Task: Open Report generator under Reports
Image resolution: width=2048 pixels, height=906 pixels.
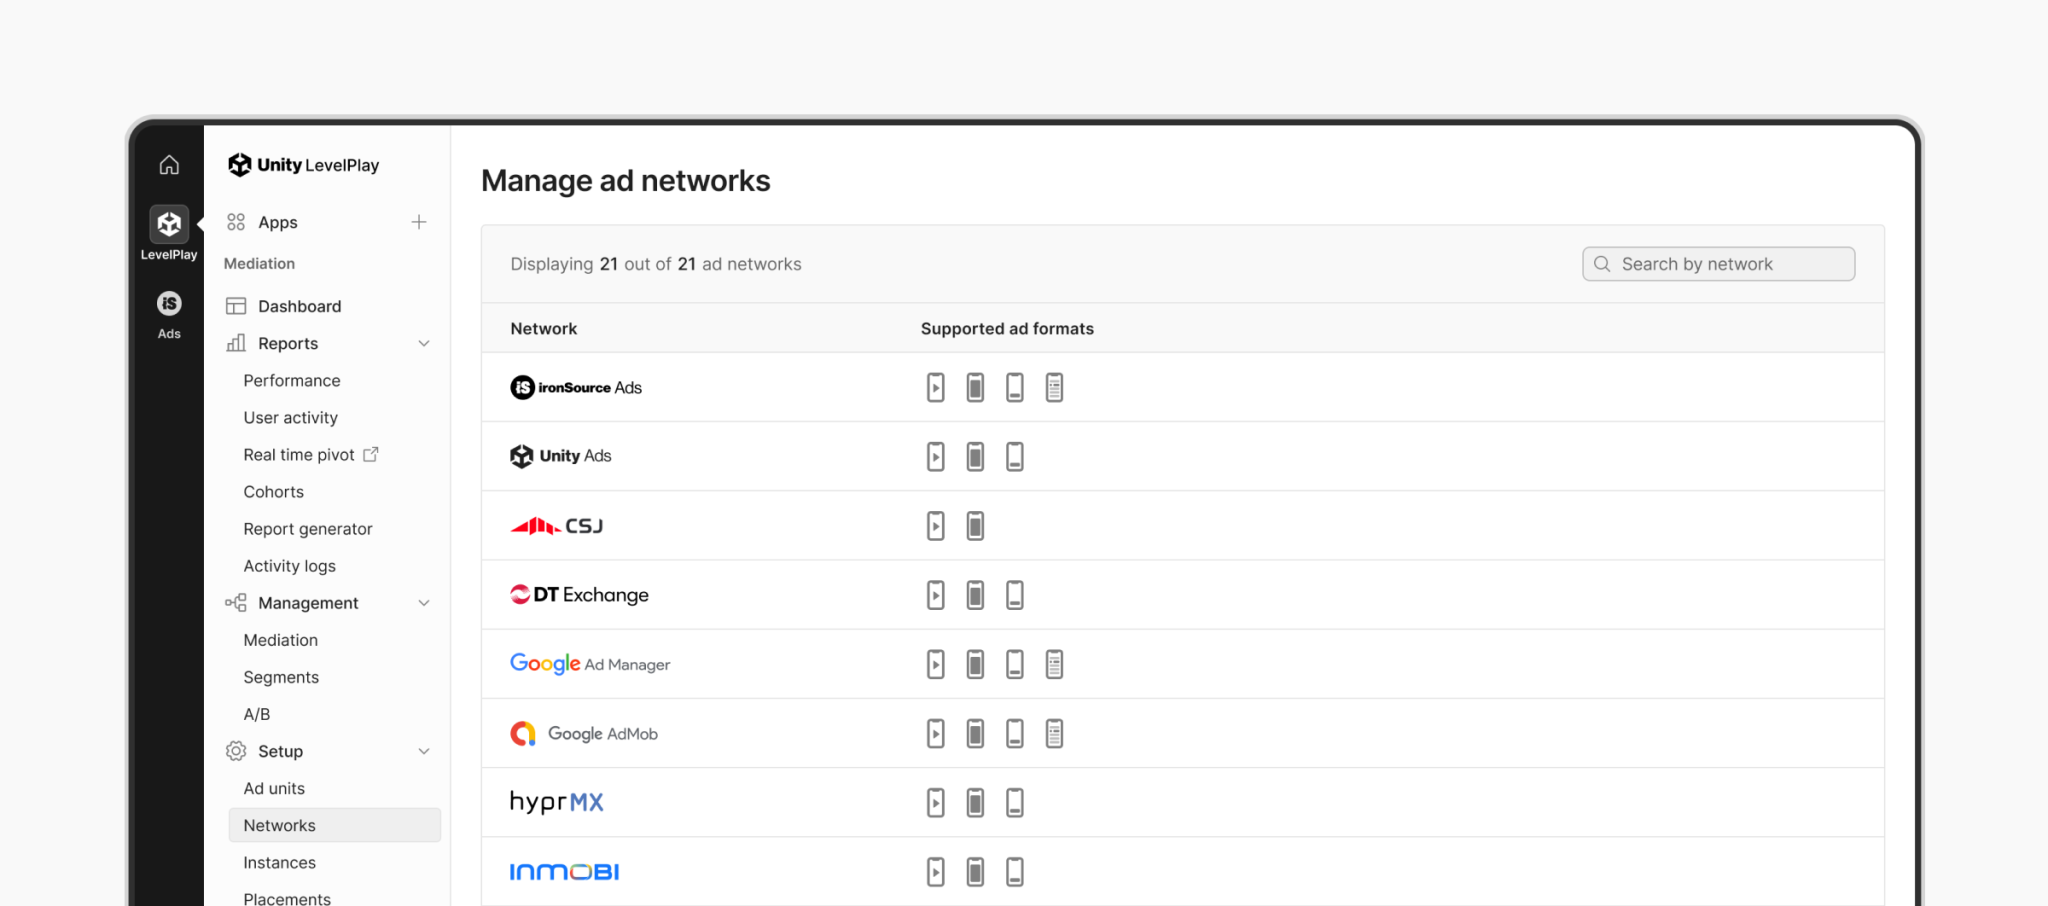Action: pyautogui.click(x=307, y=528)
